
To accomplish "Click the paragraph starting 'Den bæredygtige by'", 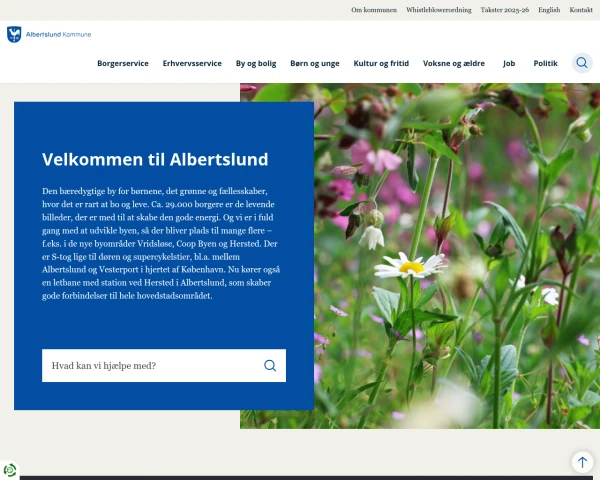I will [161, 243].
